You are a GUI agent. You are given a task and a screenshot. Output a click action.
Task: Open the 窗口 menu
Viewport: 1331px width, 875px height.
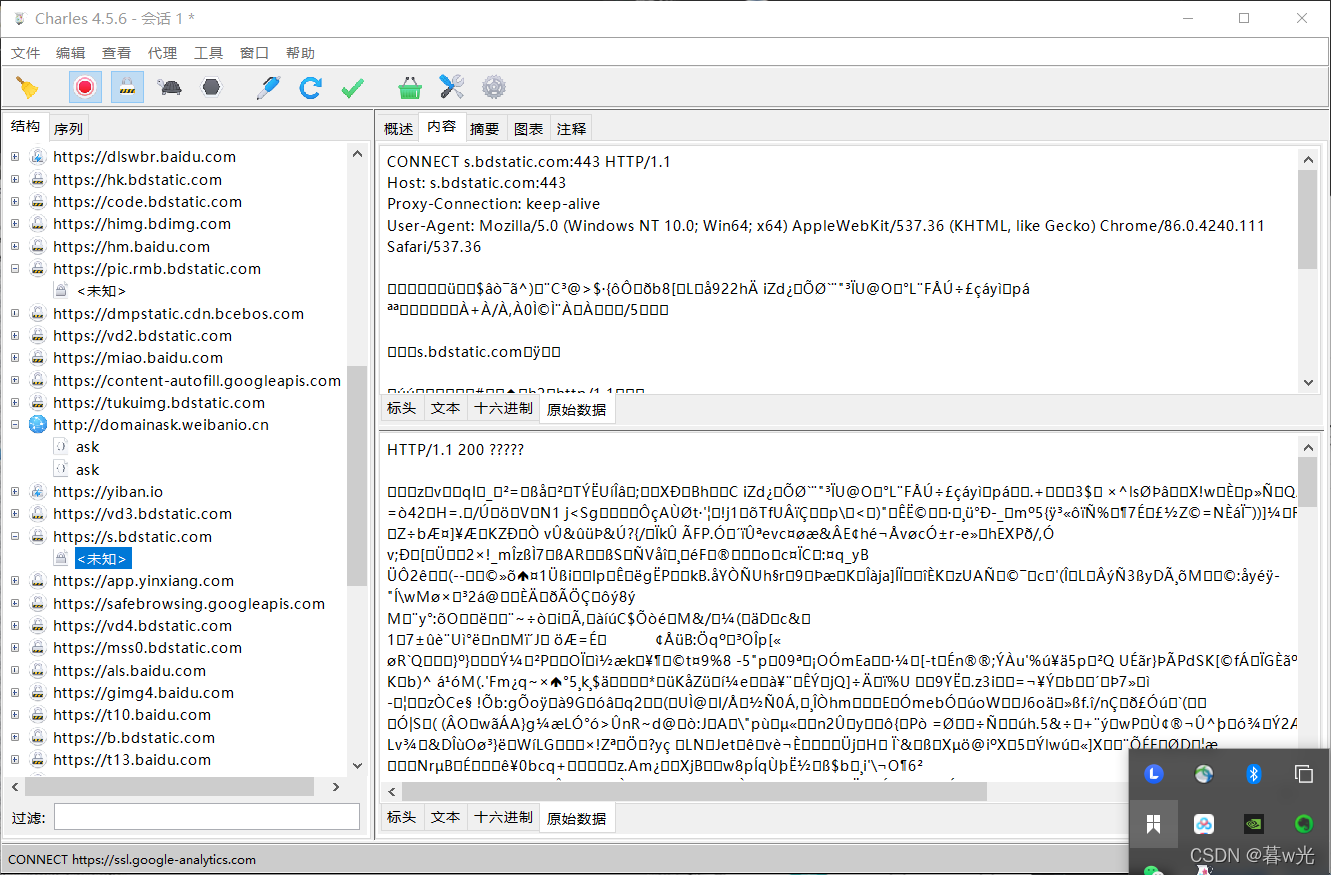254,53
